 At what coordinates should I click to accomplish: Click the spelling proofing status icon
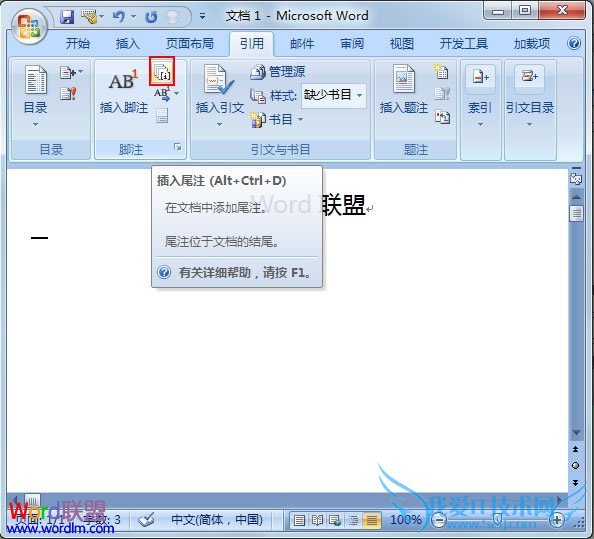[146, 519]
